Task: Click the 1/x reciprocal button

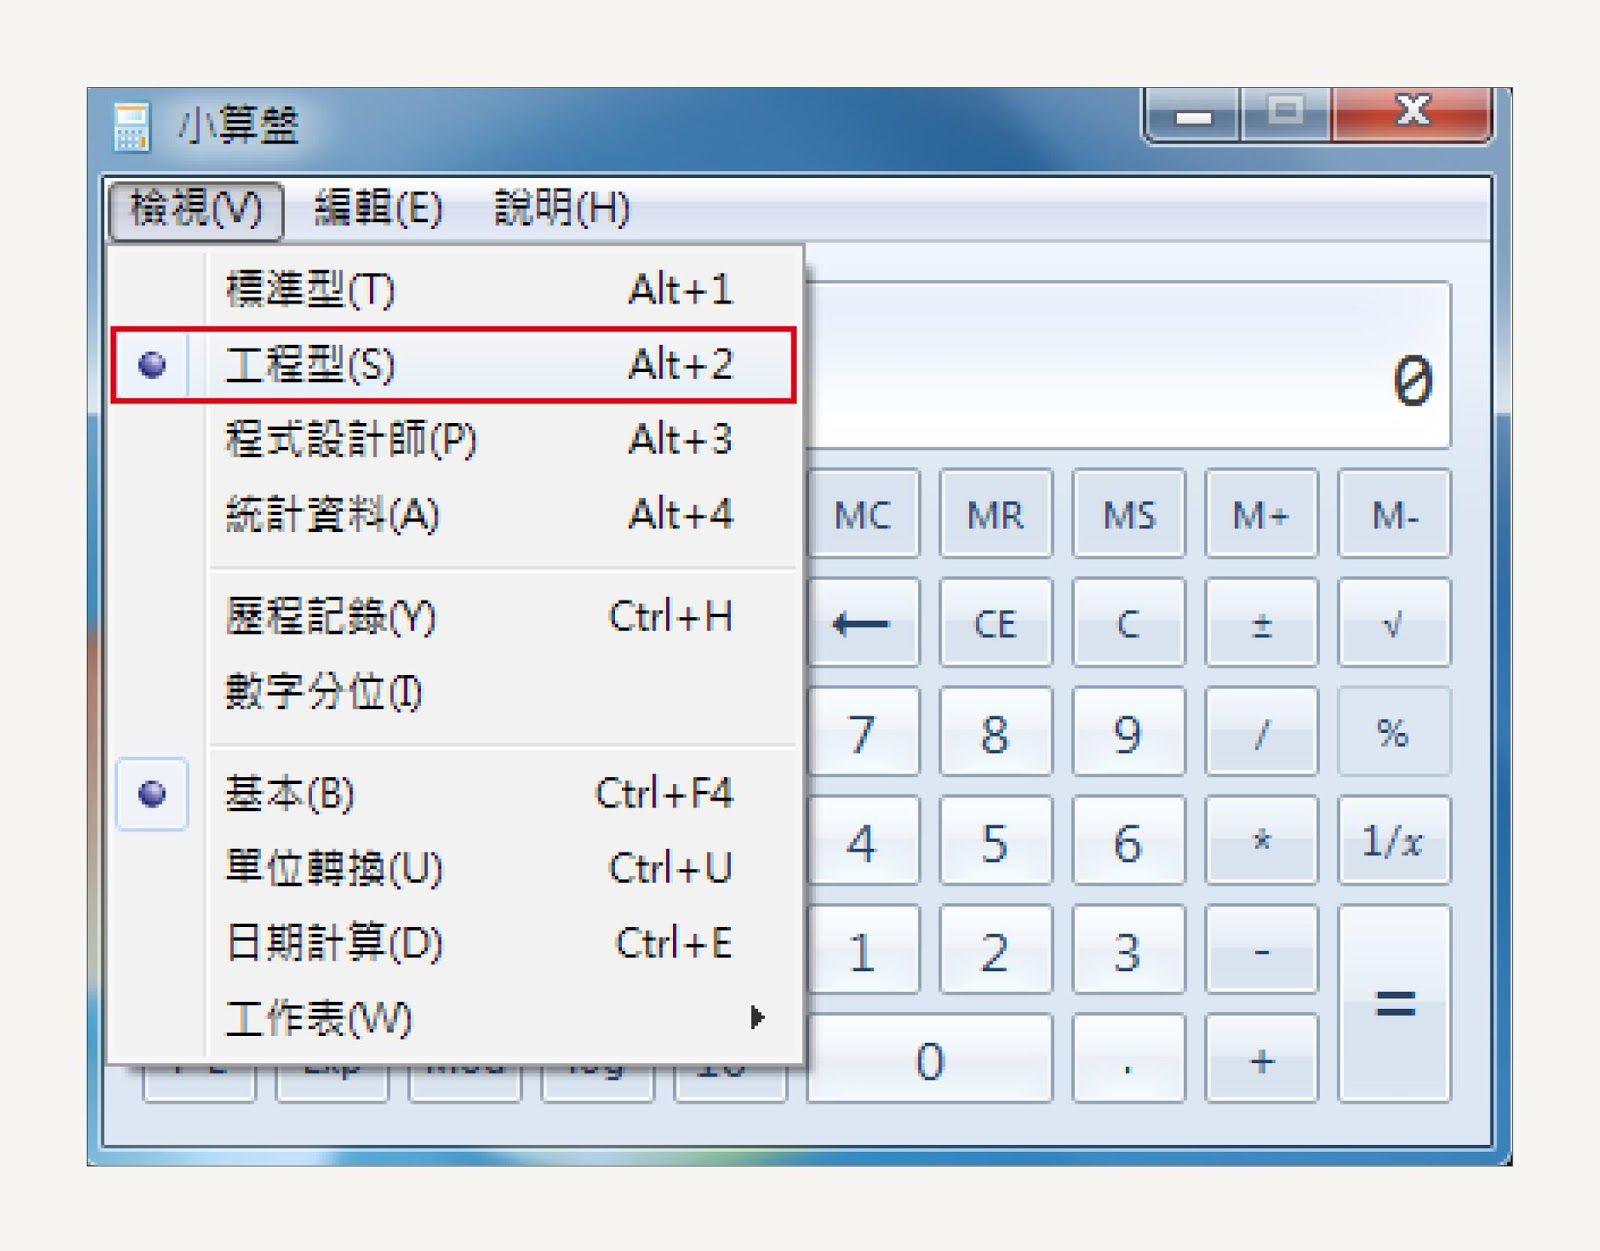Action: [1394, 841]
